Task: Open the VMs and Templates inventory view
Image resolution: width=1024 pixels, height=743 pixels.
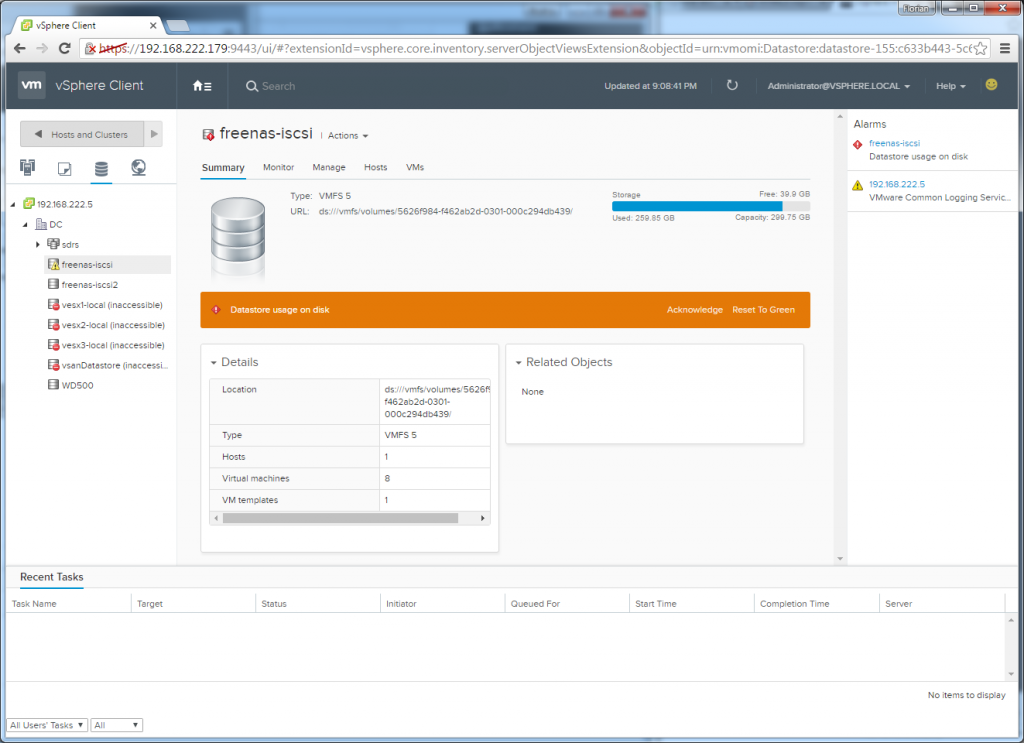Action: (64, 168)
